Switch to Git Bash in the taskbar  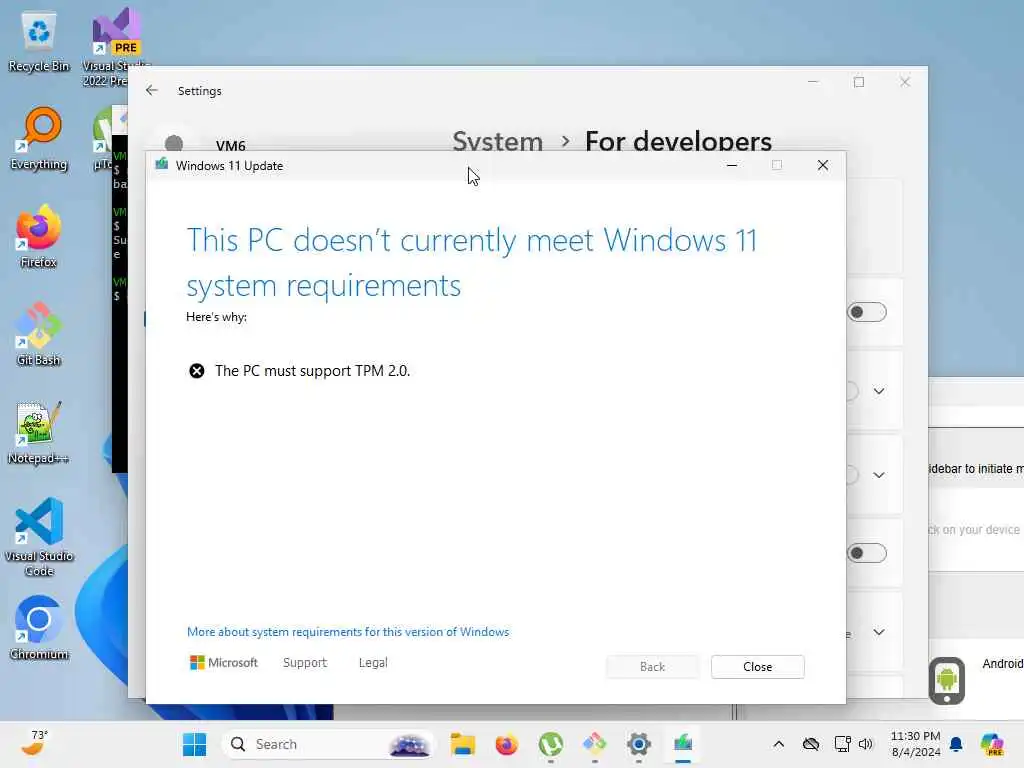click(x=594, y=744)
